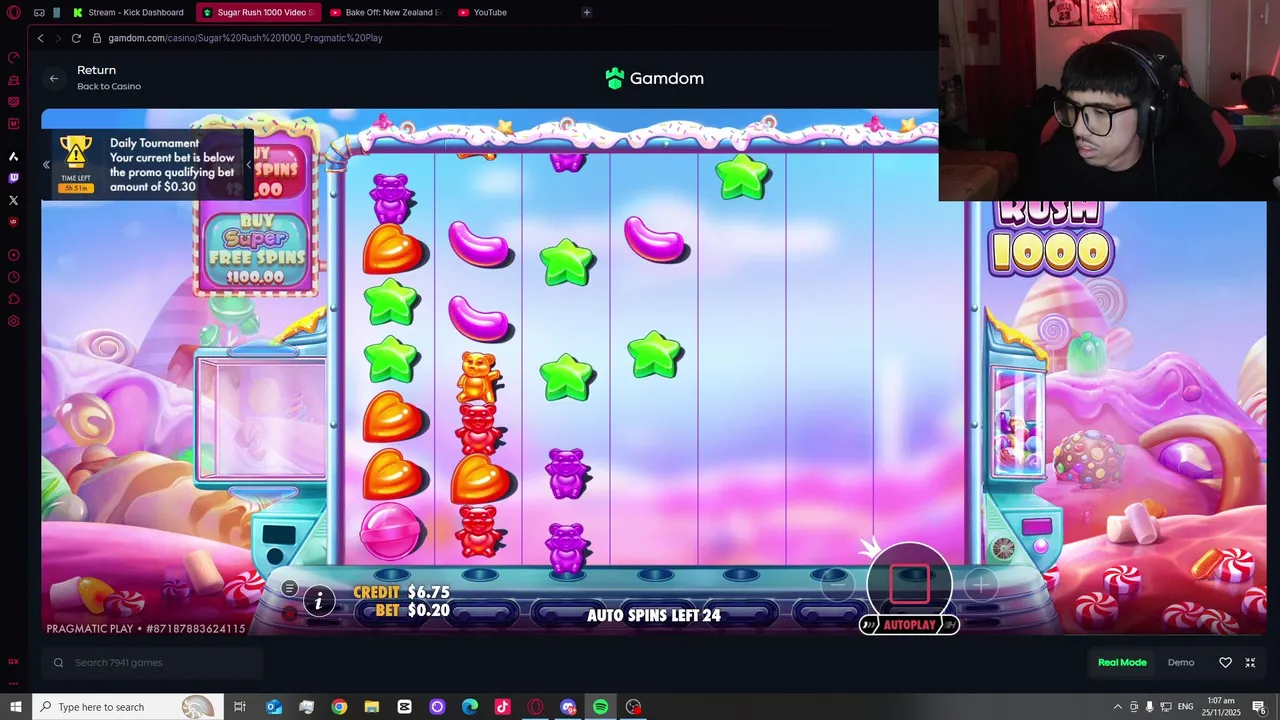The image size is (1280, 720).
Task: Open Opera sidebar settings gear
Action: pyautogui.click(x=14, y=321)
